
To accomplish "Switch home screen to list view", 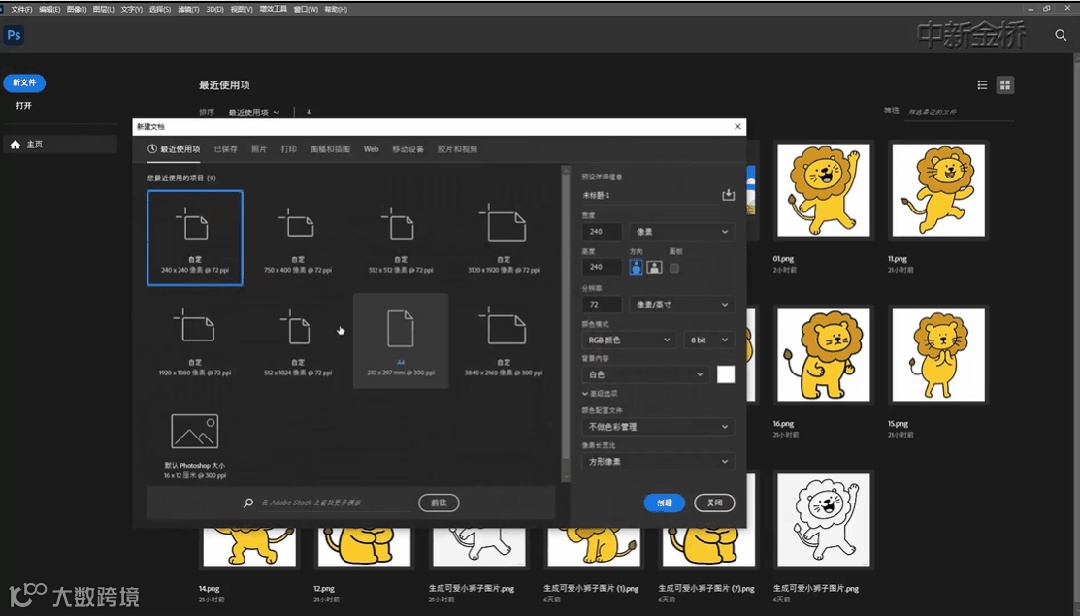I will pyautogui.click(x=982, y=85).
